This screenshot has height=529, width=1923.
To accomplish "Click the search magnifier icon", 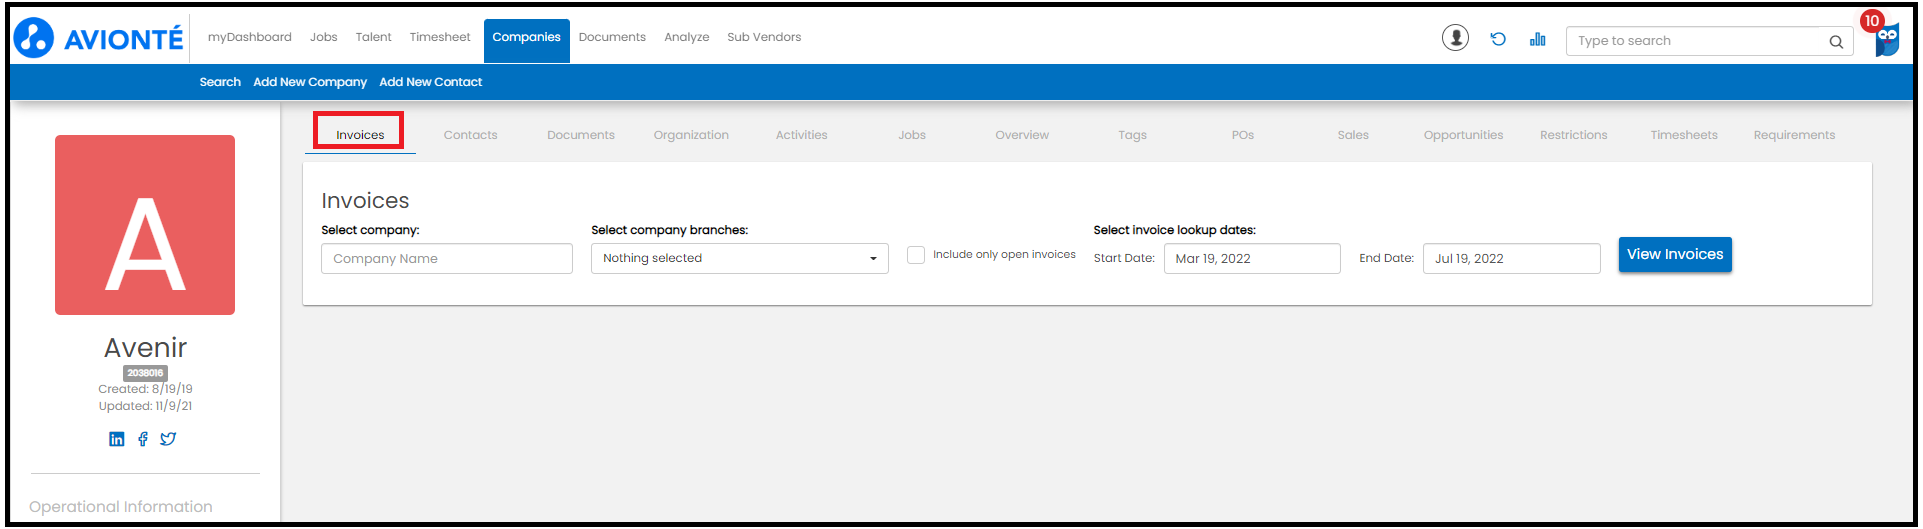I will 1836,41.
